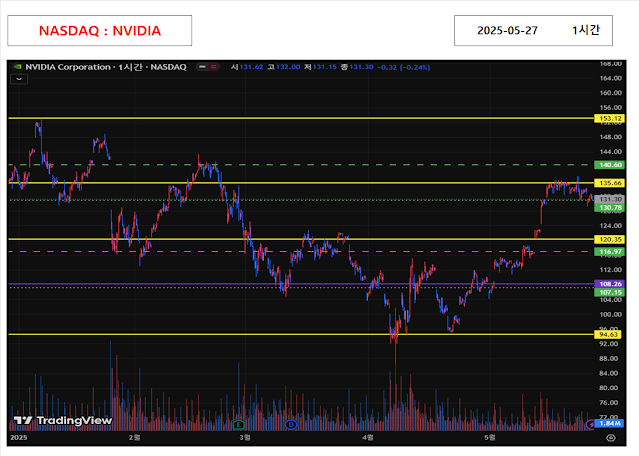Toggle the gray dash indicator pill
The image size is (639, 456).
tap(203, 67)
